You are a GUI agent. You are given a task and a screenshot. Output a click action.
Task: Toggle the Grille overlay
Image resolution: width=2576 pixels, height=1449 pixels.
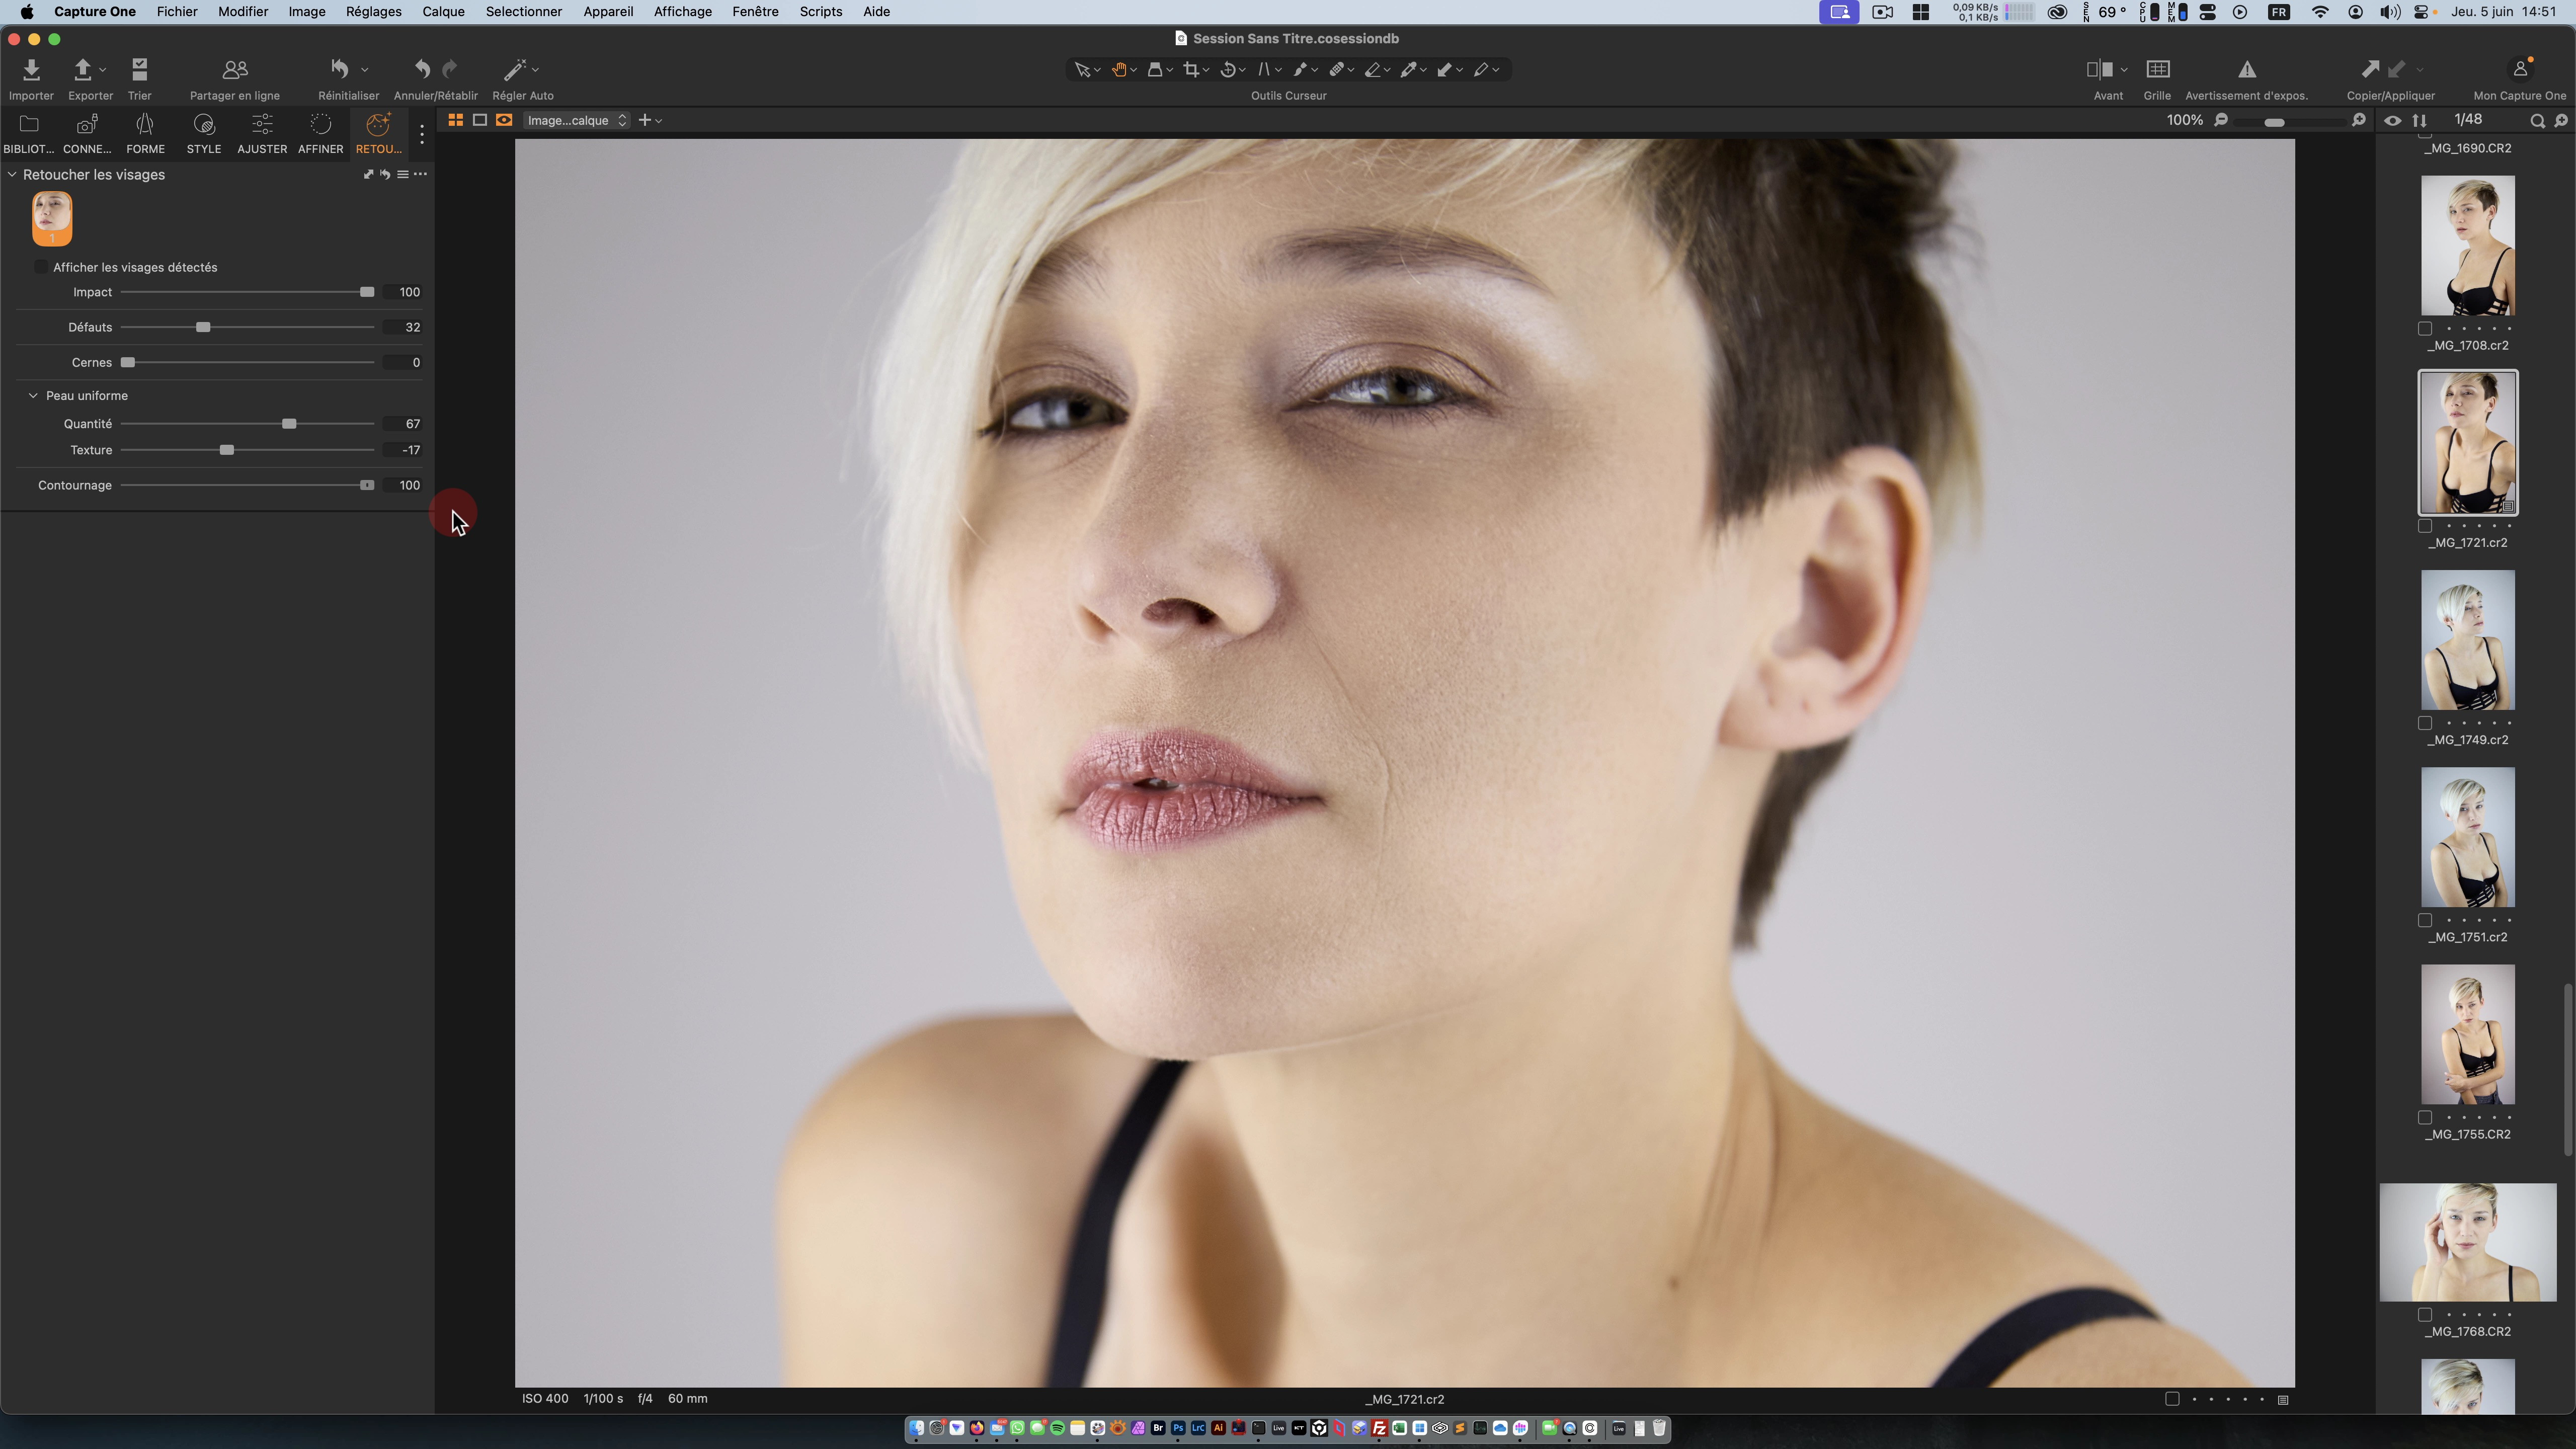pos(2158,69)
